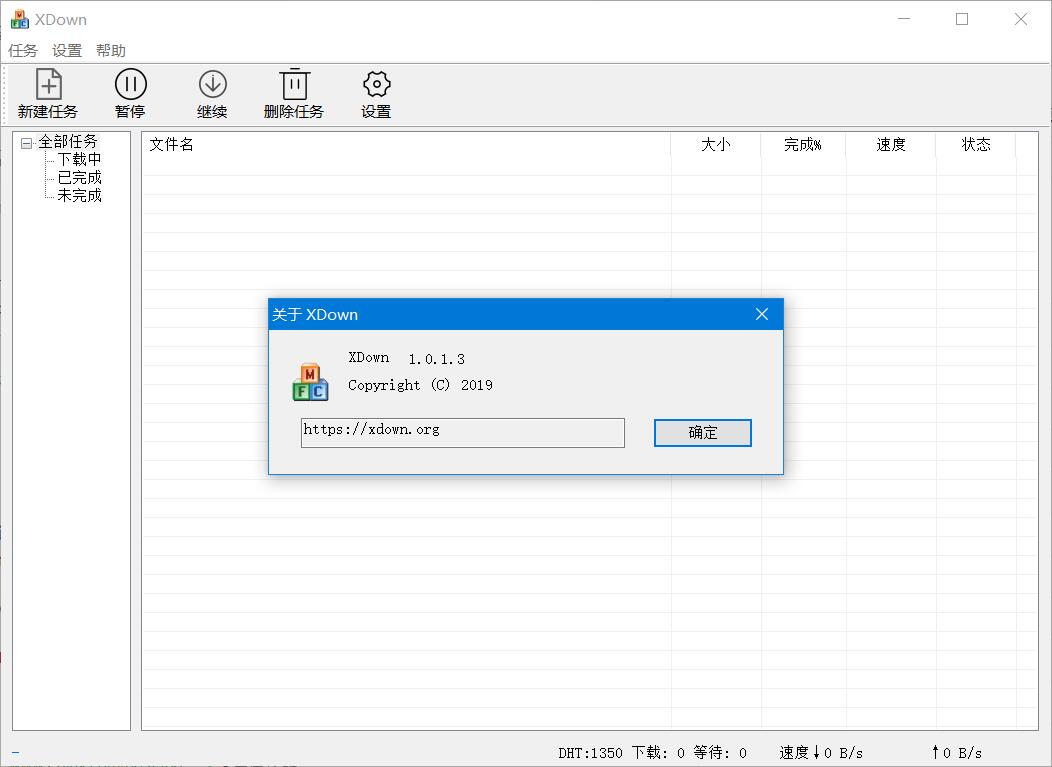Open the 帮助 menu
The height and width of the screenshot is (767, 1052).
click(111, 50)
